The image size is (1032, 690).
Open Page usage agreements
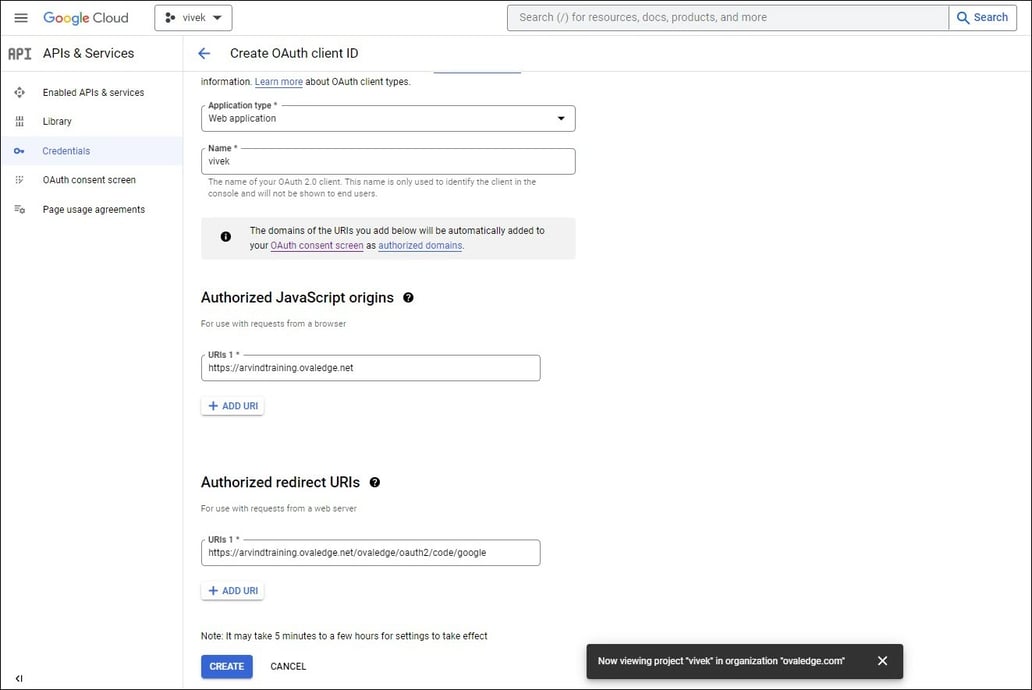tap(93, 209)
